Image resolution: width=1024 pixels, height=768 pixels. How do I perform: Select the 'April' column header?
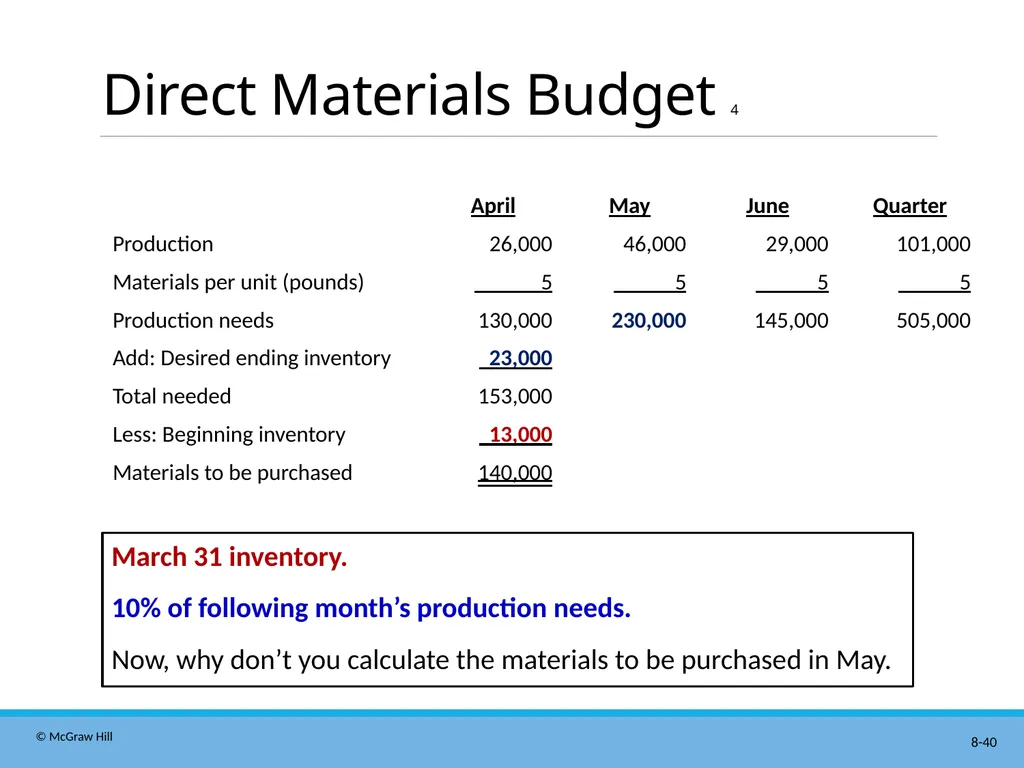(x=493, y=206)
